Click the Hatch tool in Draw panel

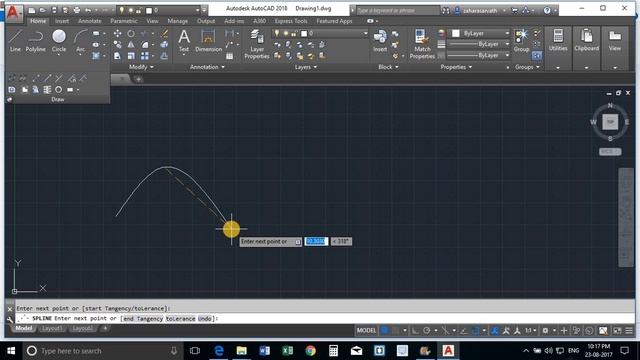[96, 56]
